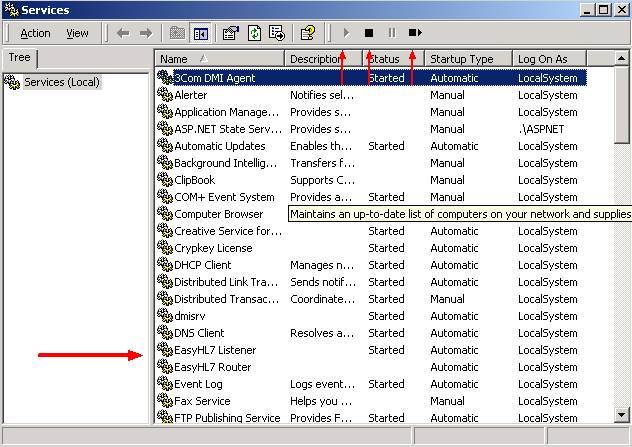Image resolution: width=632 pixels, height=447 pixels.
Task: Open the Help toolbar icon
Action: tap(308, 33)
